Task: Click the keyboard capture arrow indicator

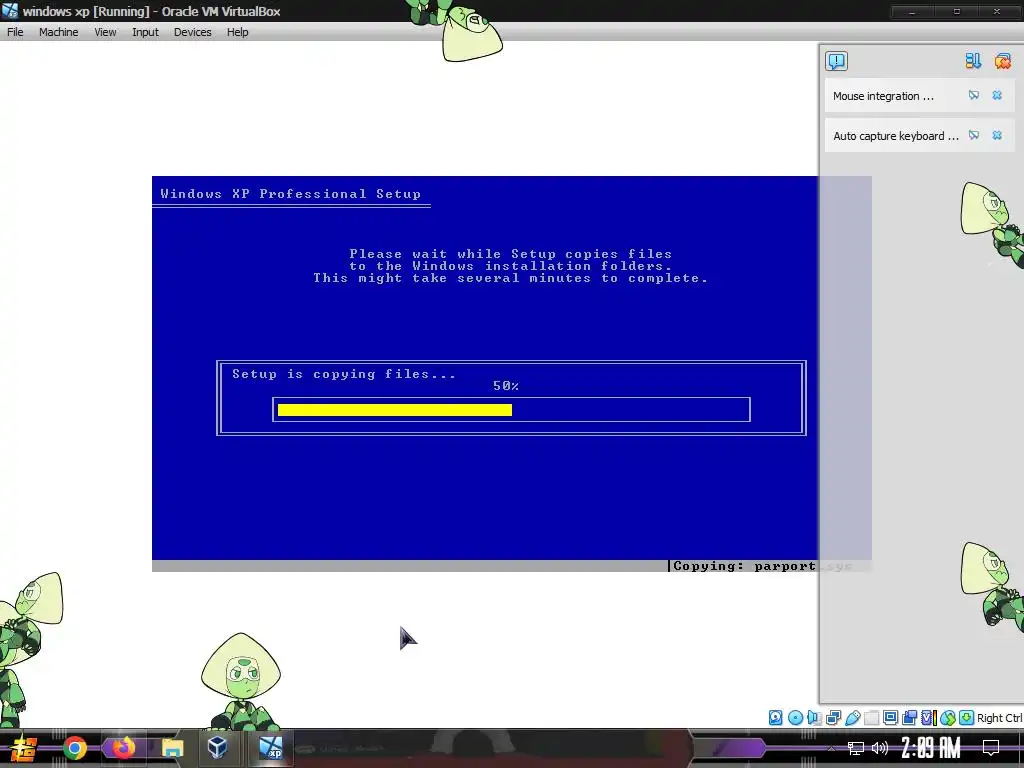Action: click(967, 718)
